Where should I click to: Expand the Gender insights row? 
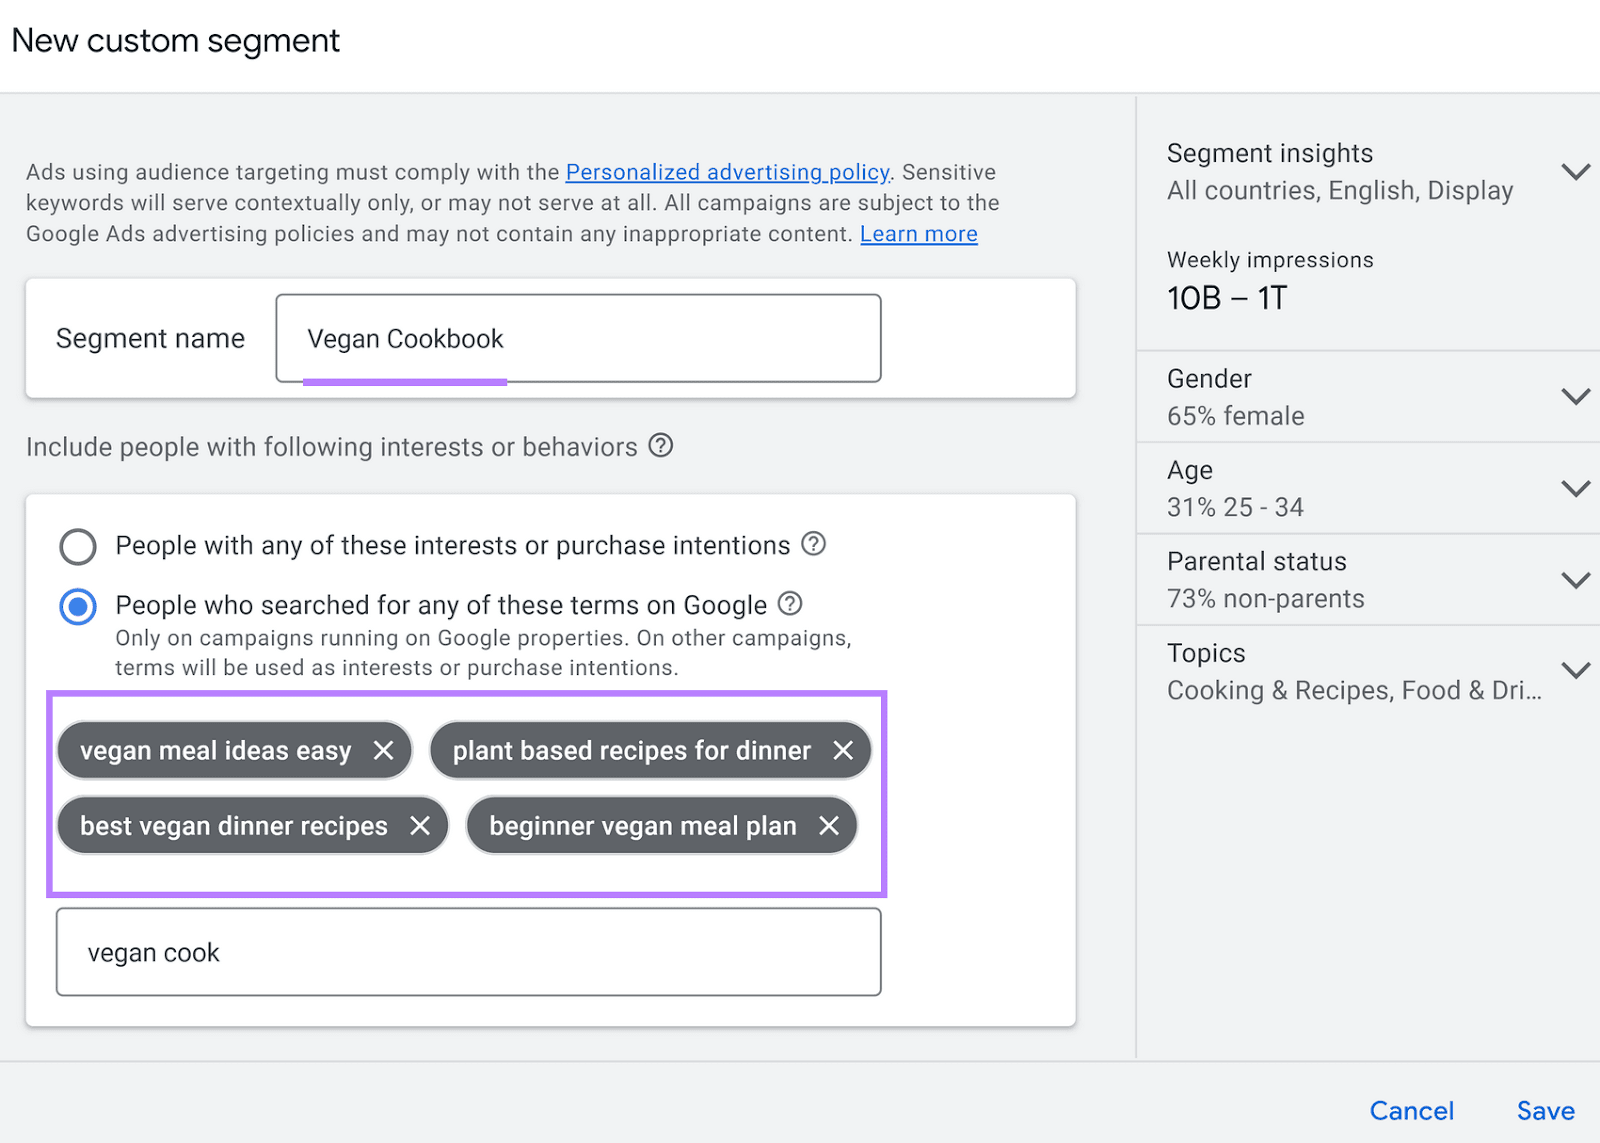pyautogui.click(x=1575, y=397)
